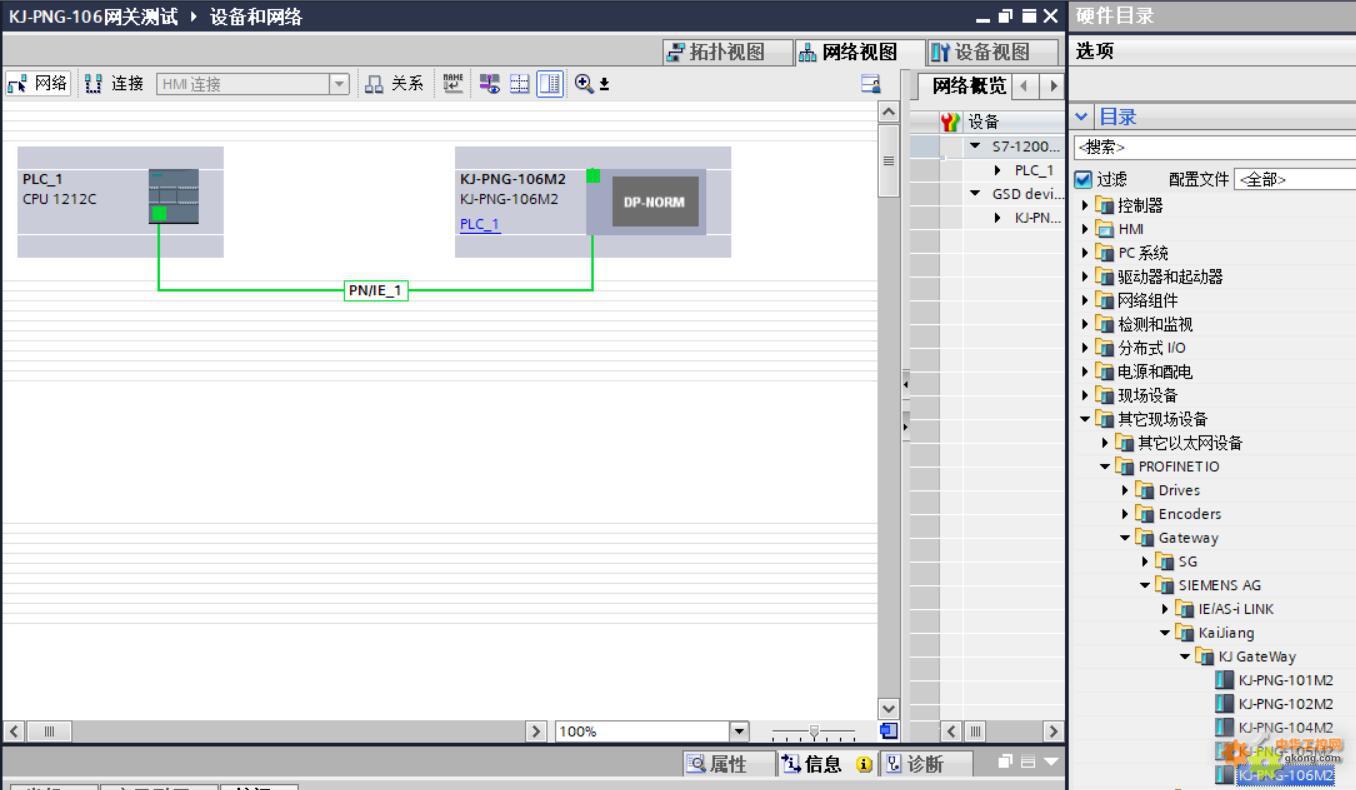Select the IE/AS-i LINK folder
Screen dimensions: 1356x790
[1236, 609]
